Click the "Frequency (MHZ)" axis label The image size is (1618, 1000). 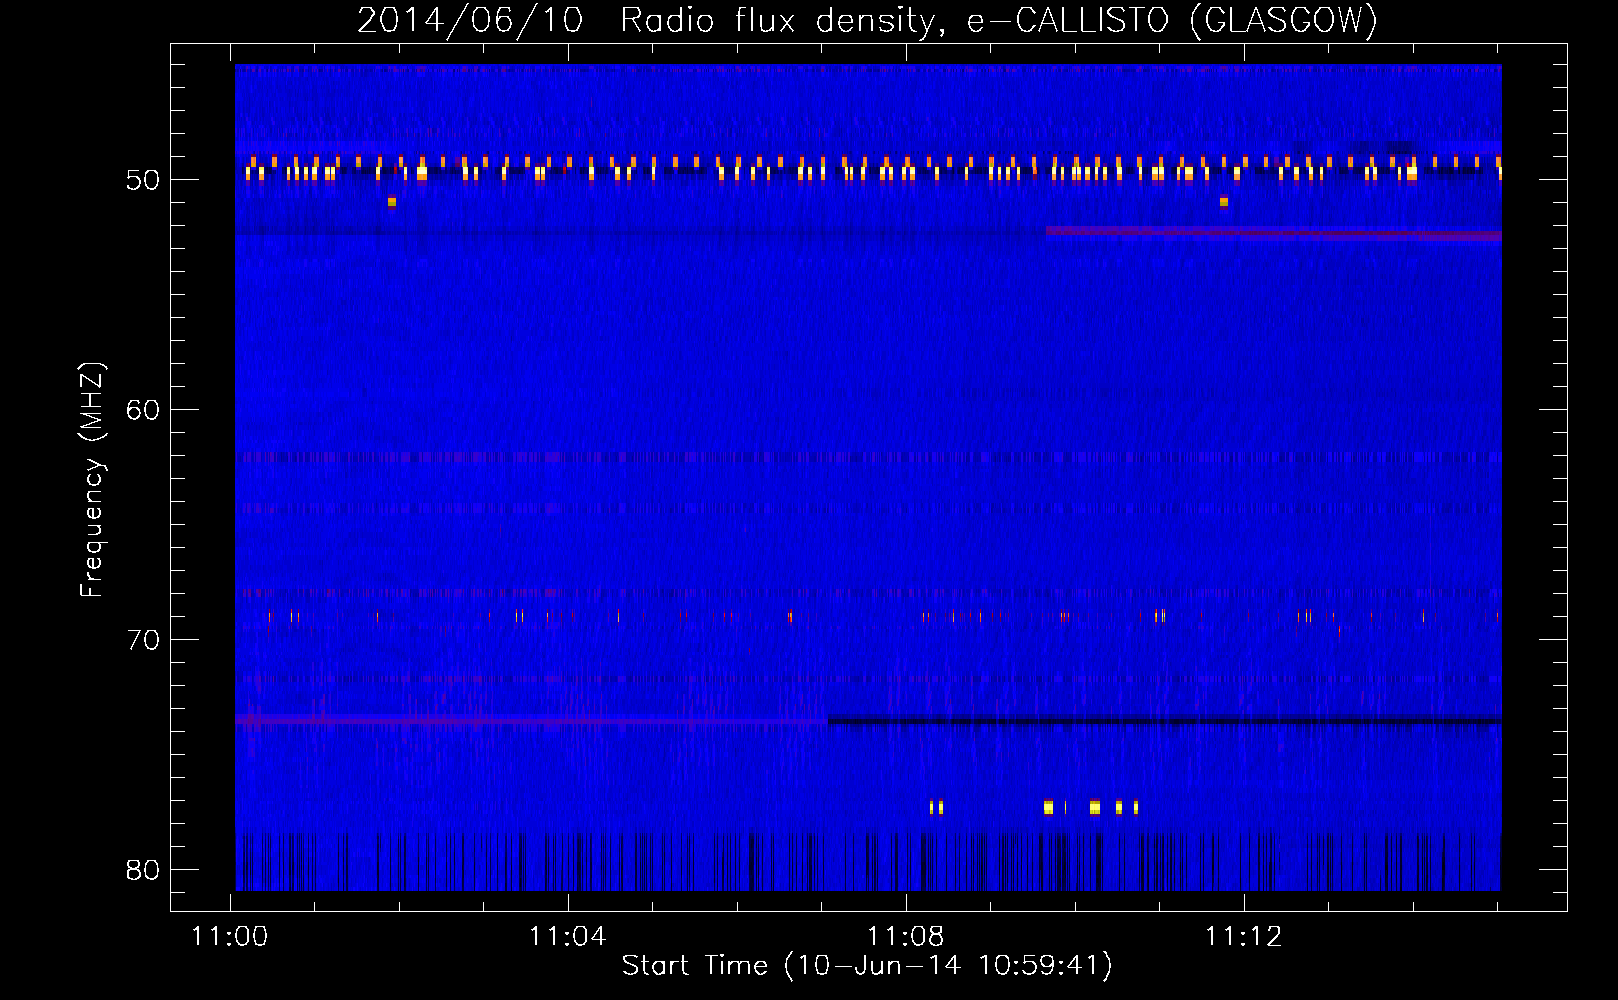coord(92,479)
